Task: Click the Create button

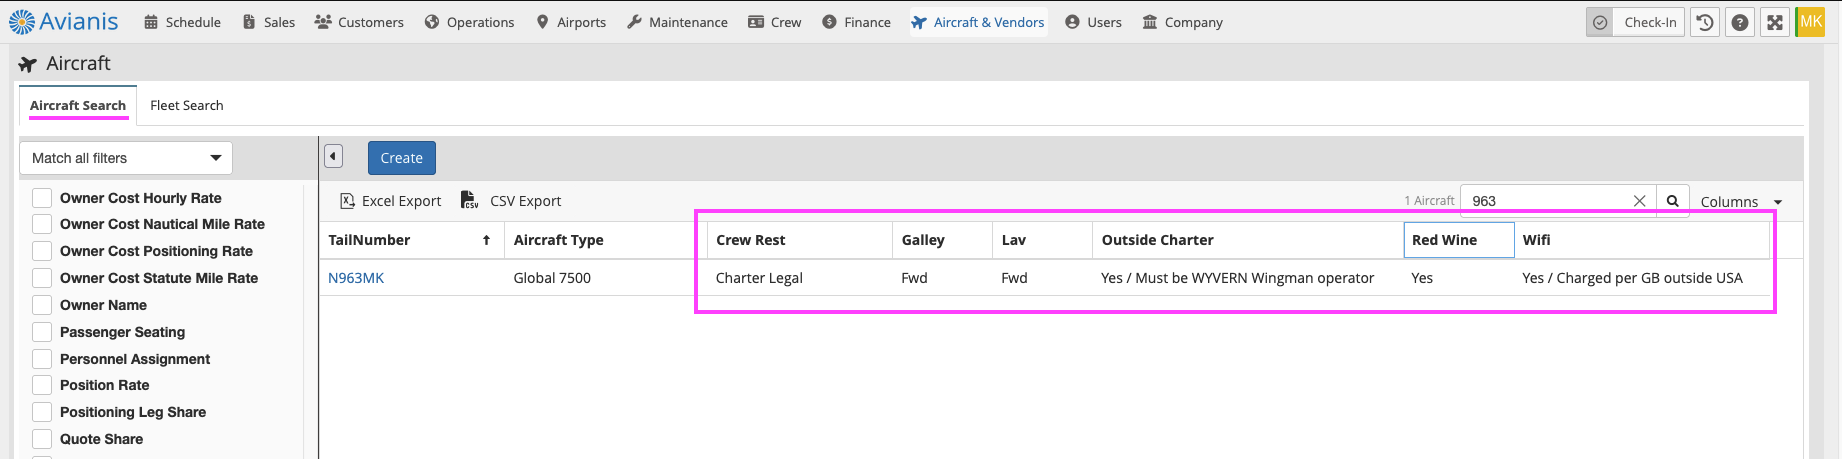Action: click(402, 158)
